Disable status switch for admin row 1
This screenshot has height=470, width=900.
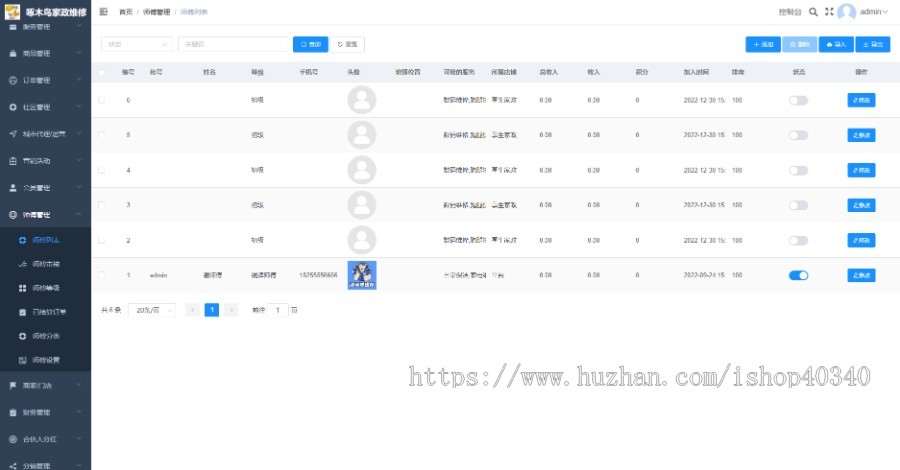coord(798,275)
